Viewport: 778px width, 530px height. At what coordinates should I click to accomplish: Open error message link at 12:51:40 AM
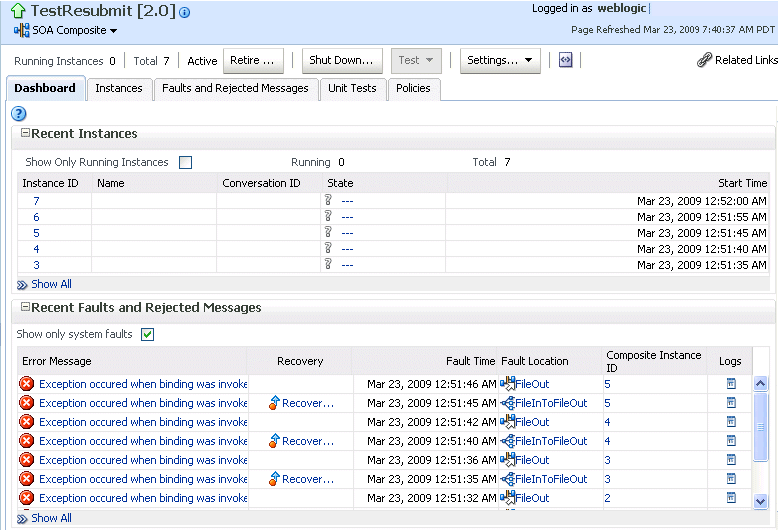[143, 441]
